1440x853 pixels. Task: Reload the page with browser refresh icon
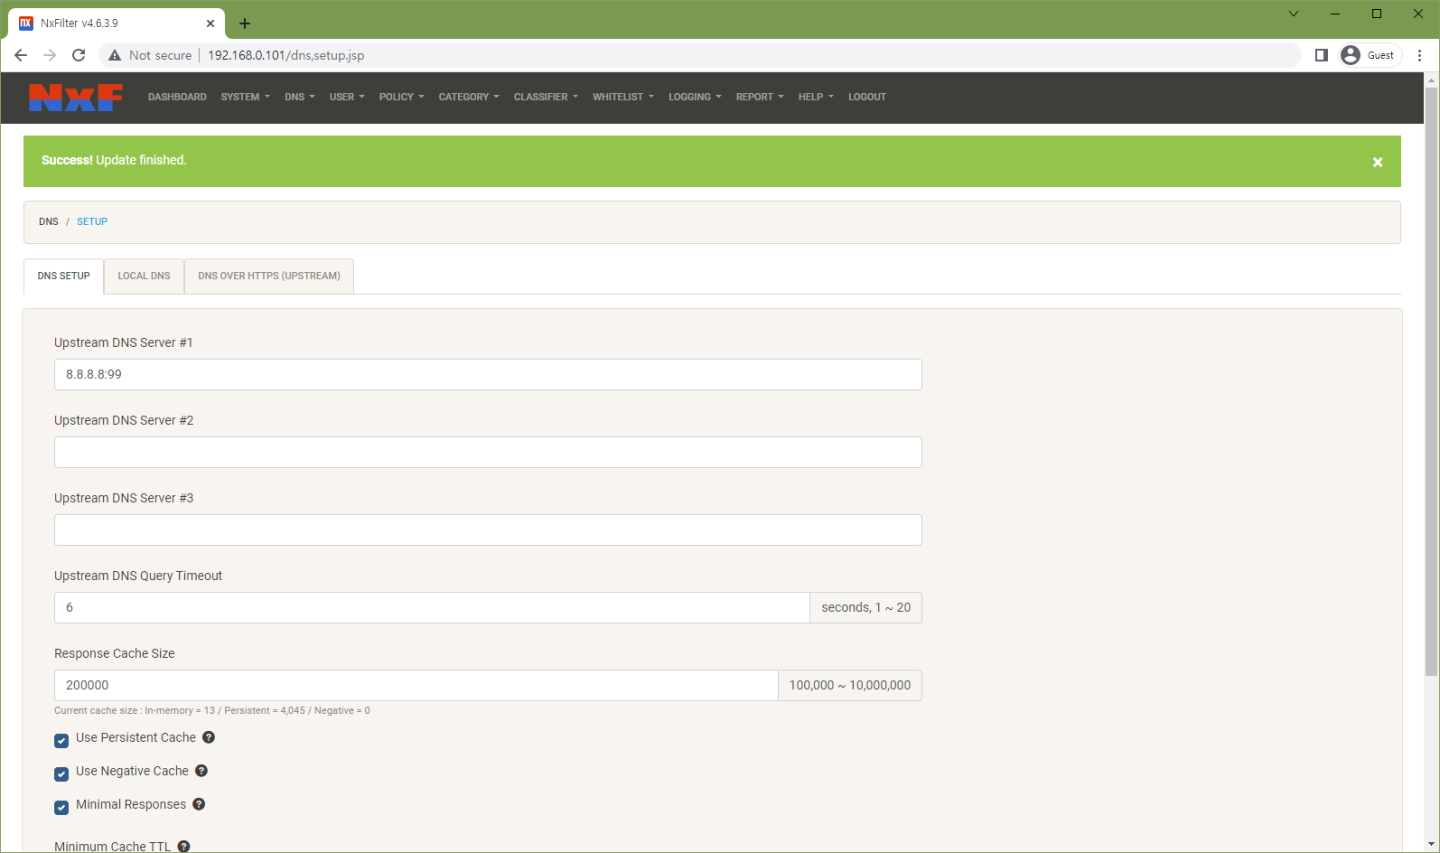[x=79, y=55]
